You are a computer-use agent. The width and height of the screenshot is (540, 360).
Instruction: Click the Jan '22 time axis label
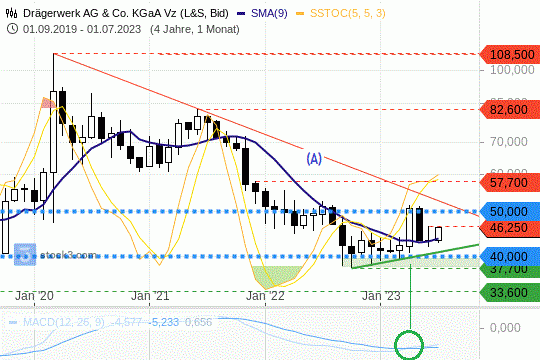pos(265,296)
